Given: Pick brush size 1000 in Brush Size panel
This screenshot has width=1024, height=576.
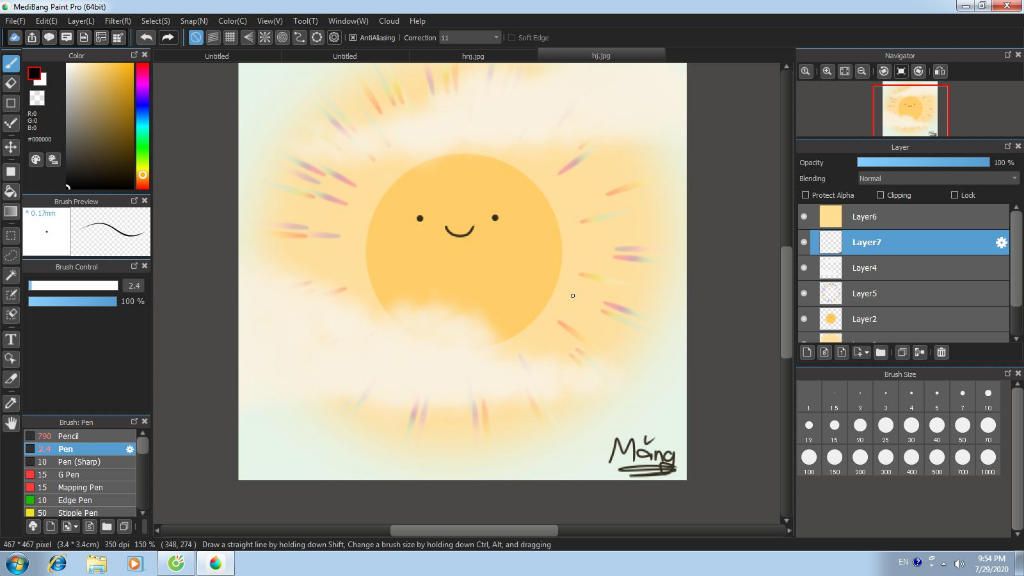Looking at the screenshot, I should [x=988, y=459].
